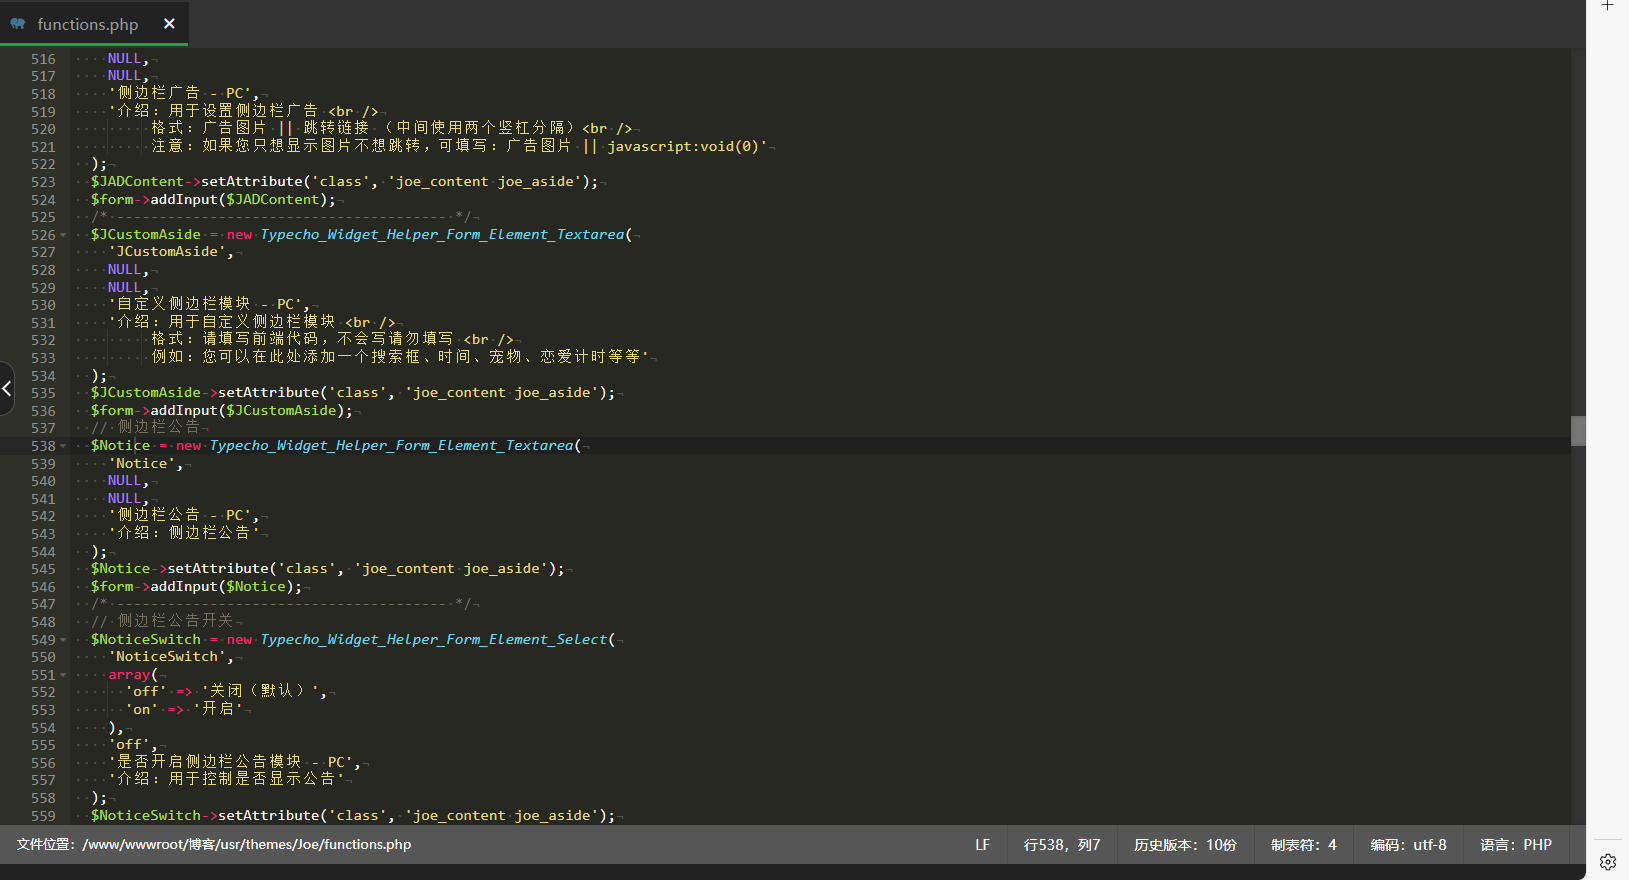
Task: Click the plus icon in the top-right corner
Action: [x=1608, y=6]
